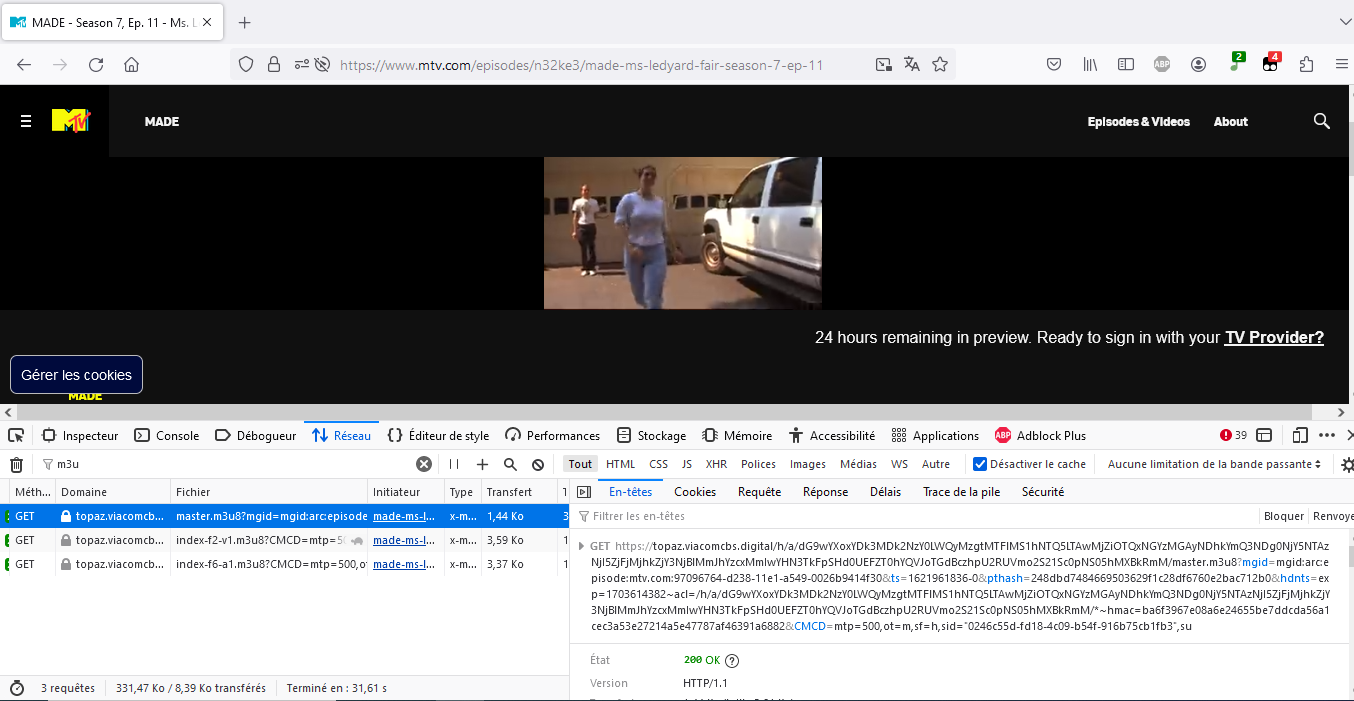Open network search with the magnifier icon
This screenshot has height=701, width=1354.
tap(510, 464)
